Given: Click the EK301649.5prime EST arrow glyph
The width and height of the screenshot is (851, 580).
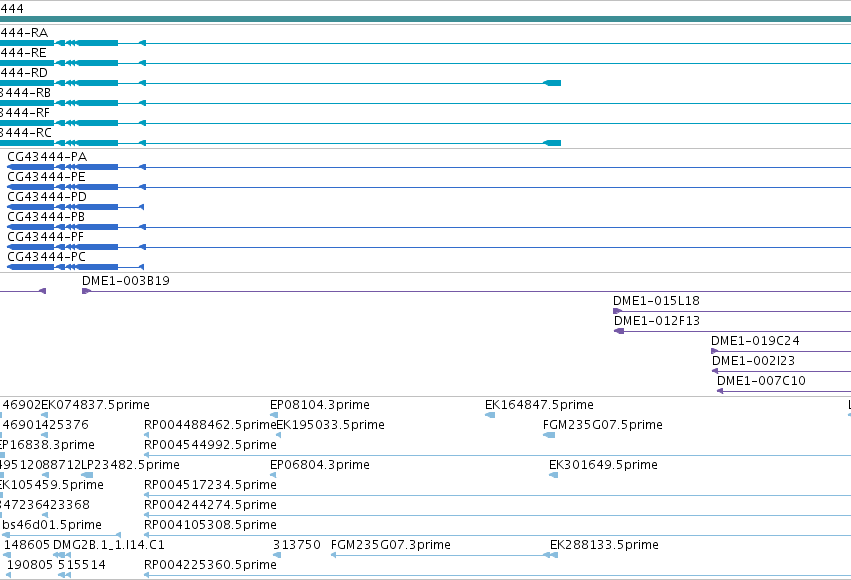Looking at the screenshot, I should 554,475.
